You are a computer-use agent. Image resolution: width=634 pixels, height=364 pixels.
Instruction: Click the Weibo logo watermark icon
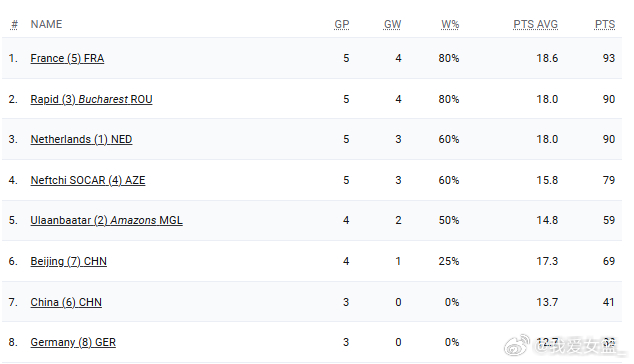[x=517, y=345]
